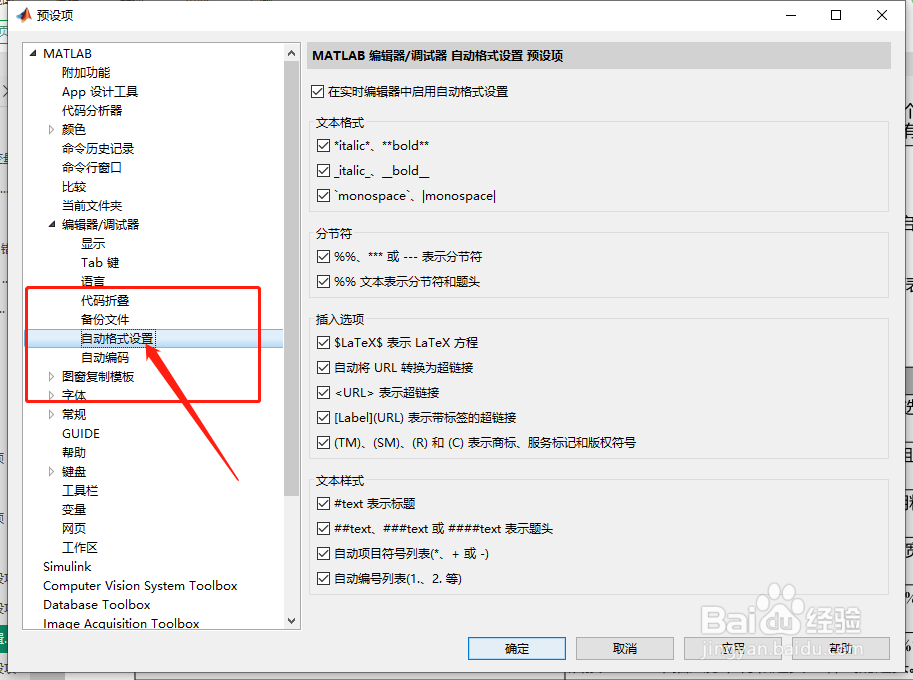Click the MATLAB logo icon in title bar

pyautogui.click(x=24, y=15)
